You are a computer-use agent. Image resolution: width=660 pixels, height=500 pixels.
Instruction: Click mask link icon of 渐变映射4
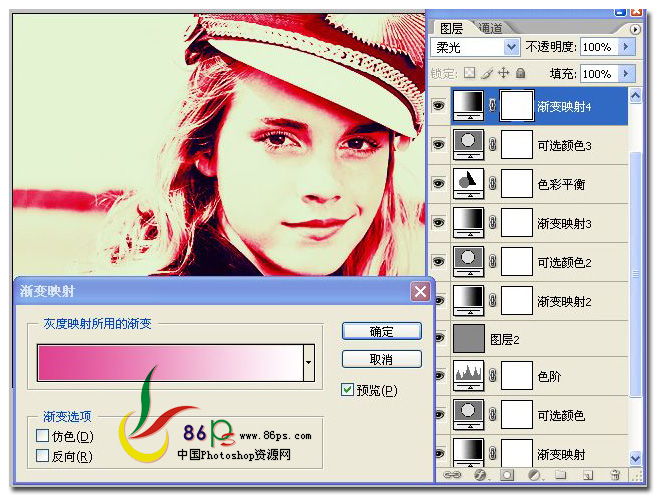point(492,105)
